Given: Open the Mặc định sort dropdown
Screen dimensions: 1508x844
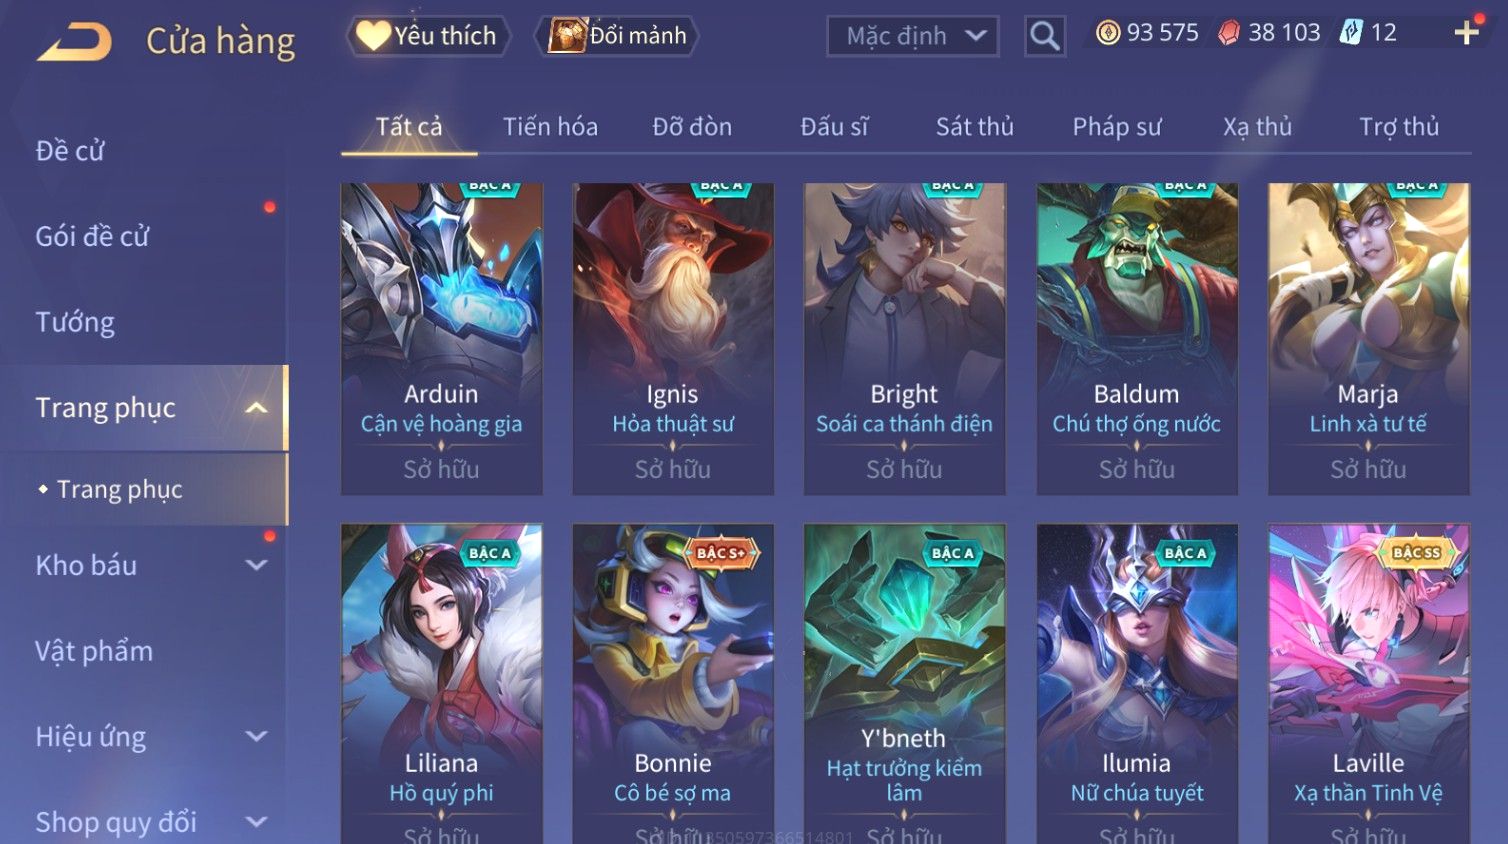Looking at the screenshot, I should point(913,36).
